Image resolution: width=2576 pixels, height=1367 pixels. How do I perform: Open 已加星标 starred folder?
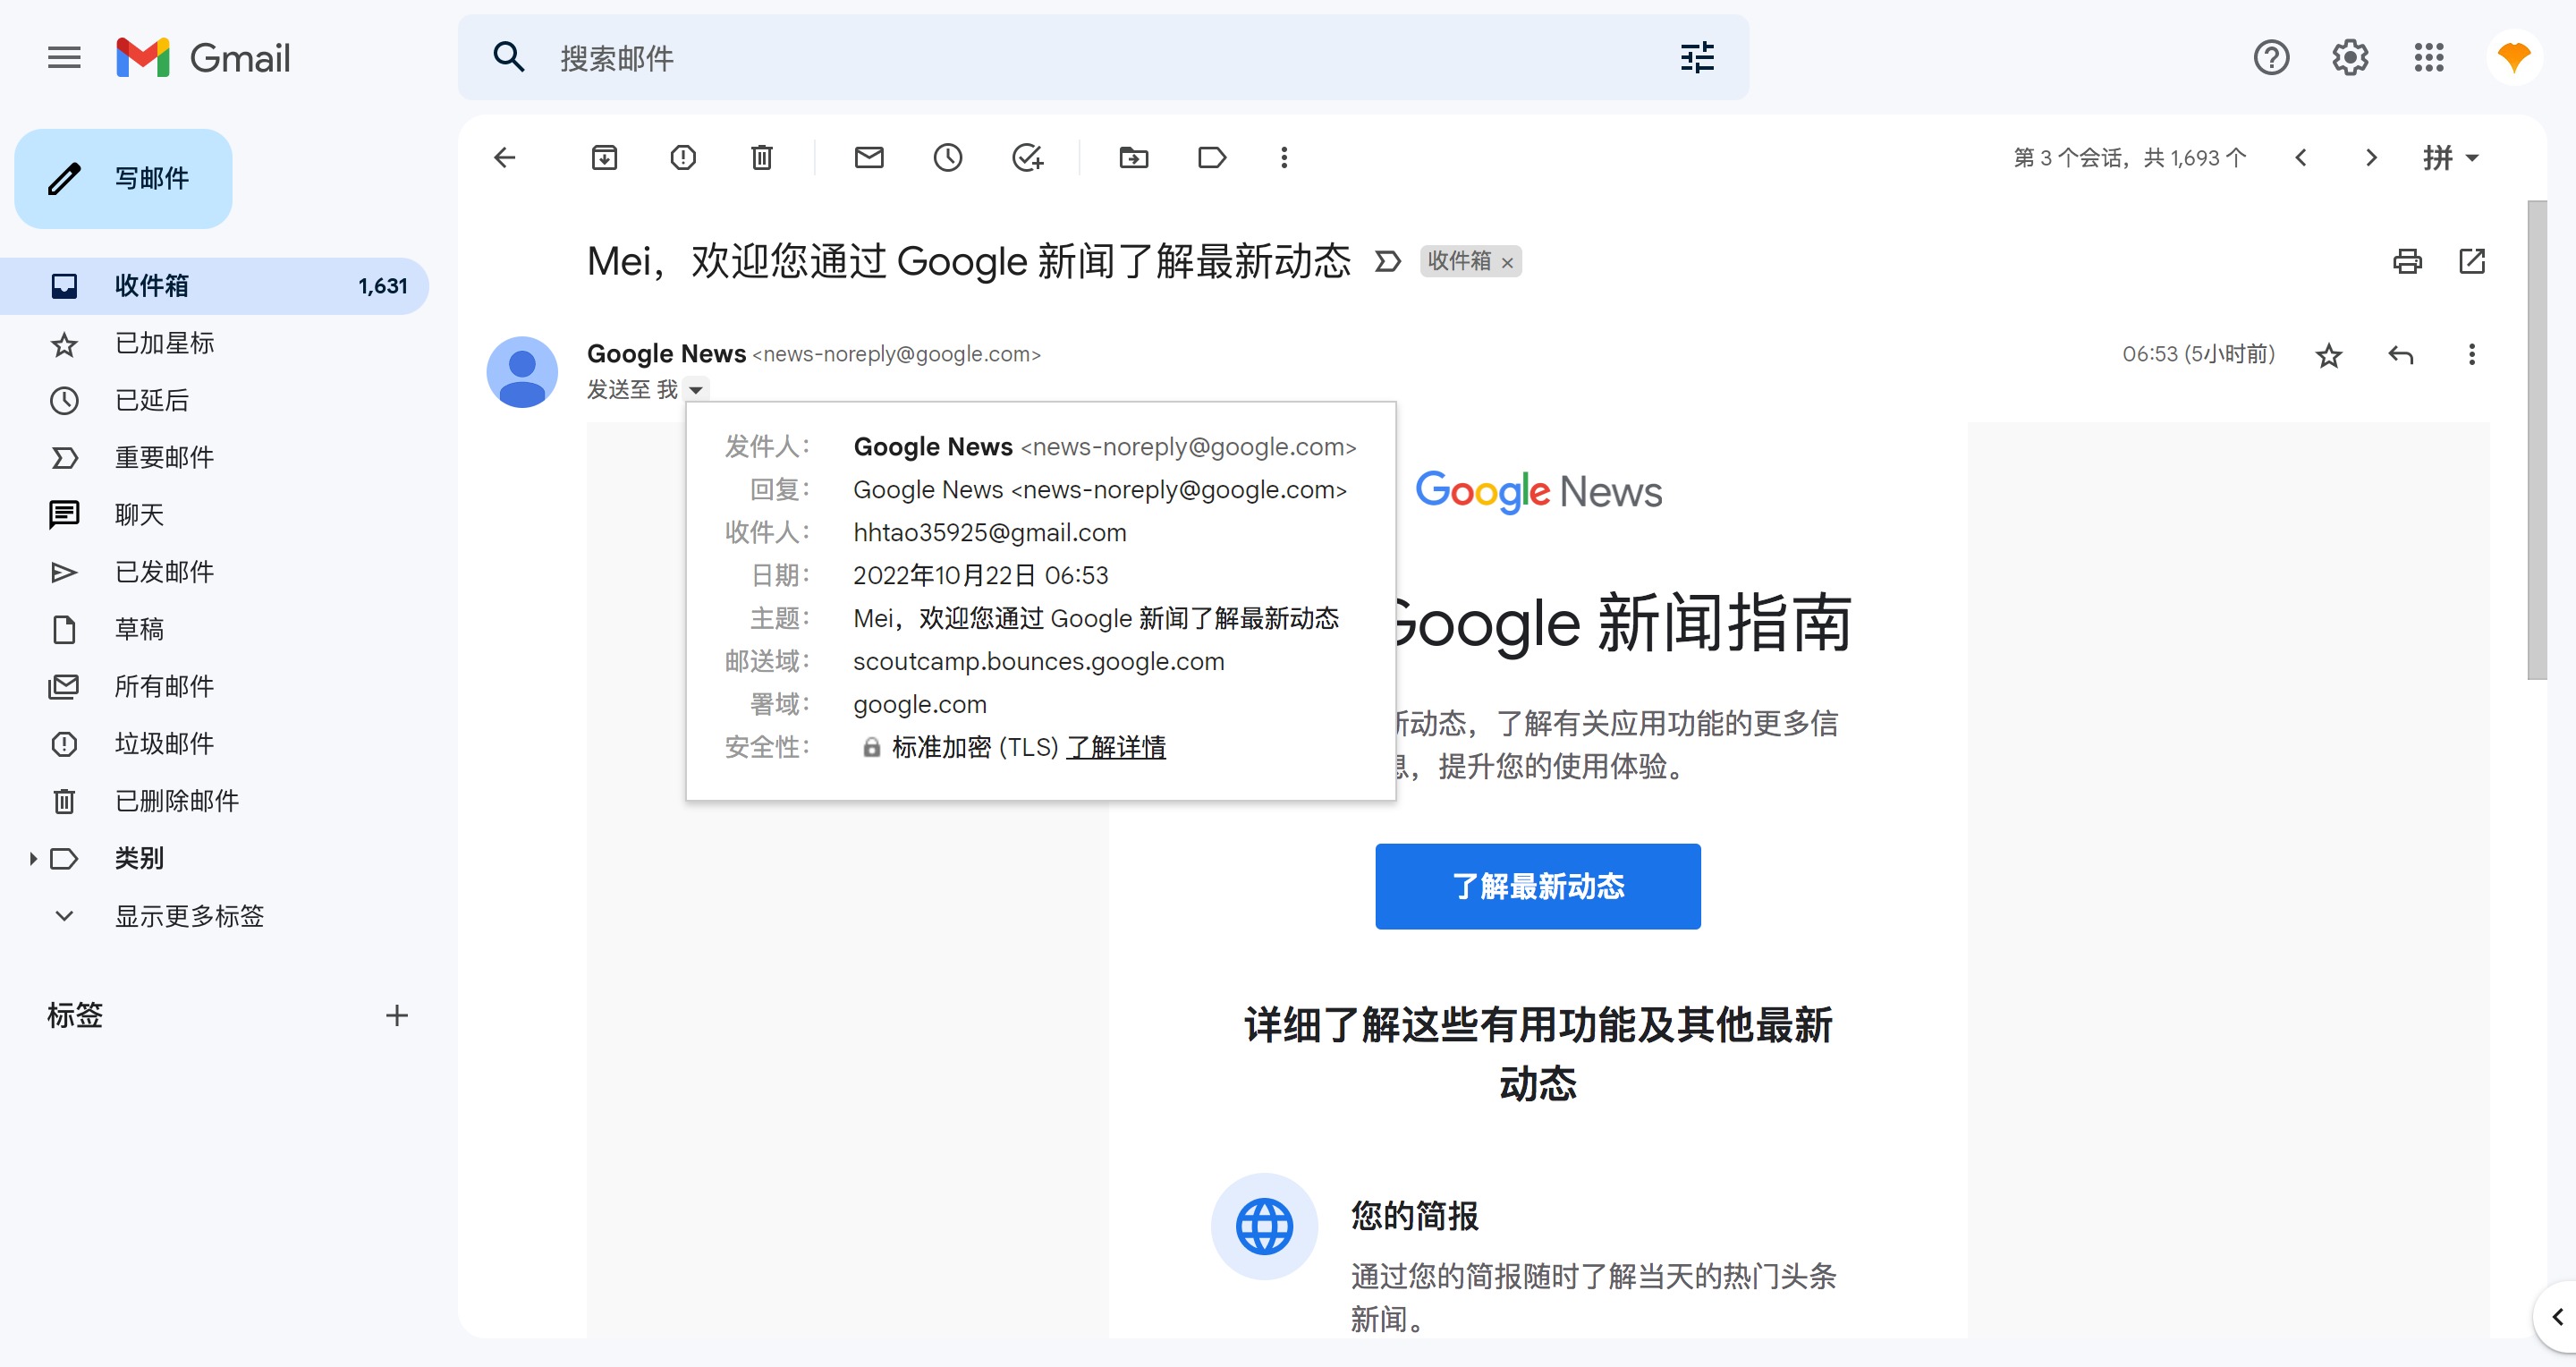click(214, 343)
